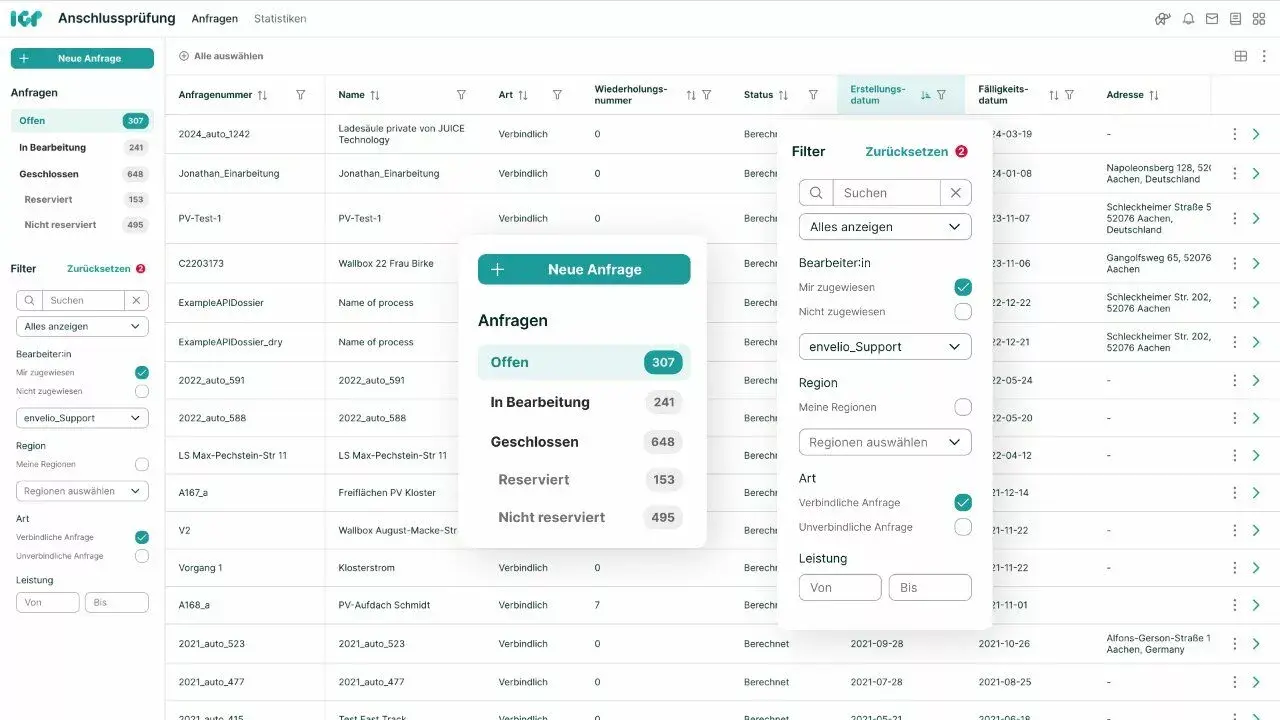Check Unverbindliche Anfrage in the left sidebar

[x=142, y=556]
